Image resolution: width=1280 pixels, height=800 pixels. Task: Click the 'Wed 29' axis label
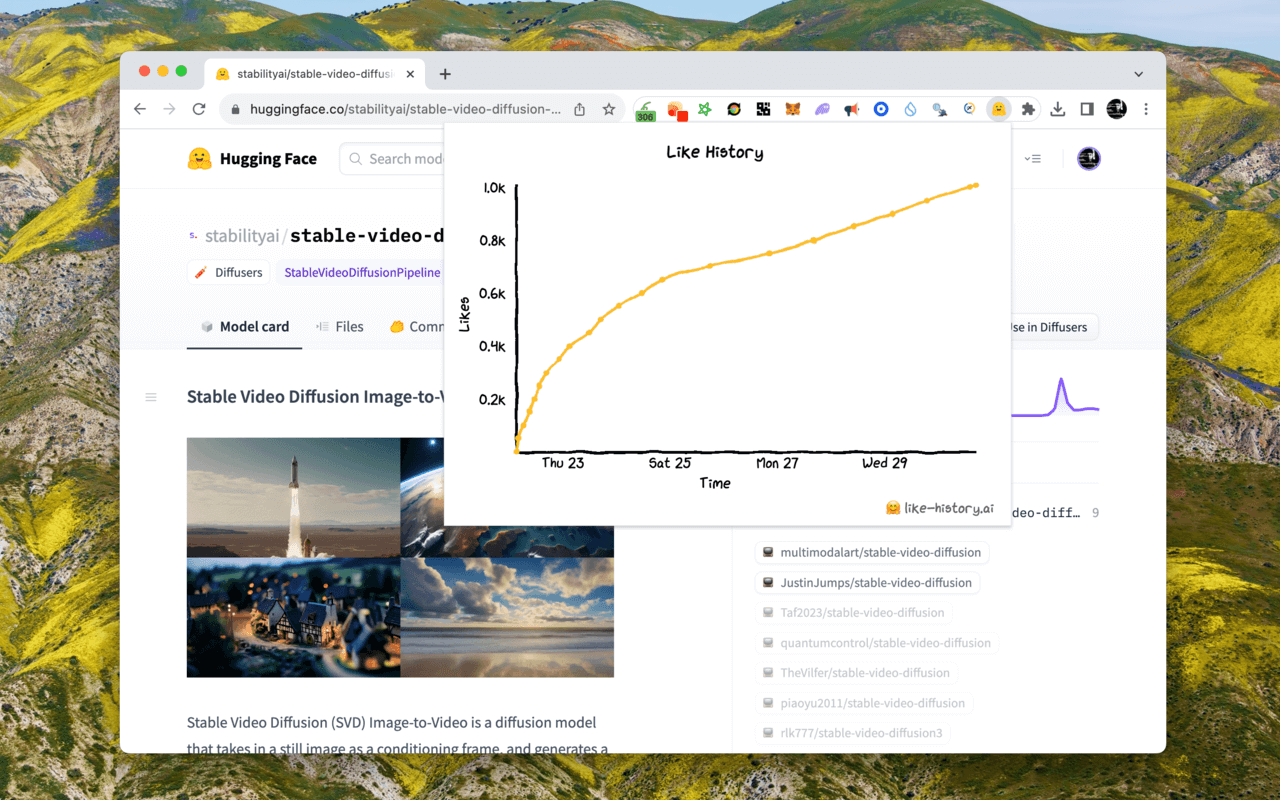tap(885, 463)
